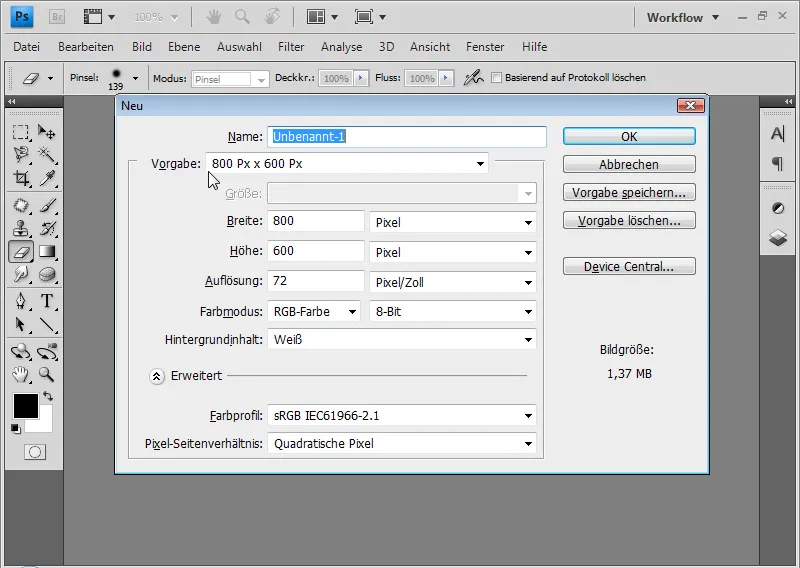Click Vorgabe löschen button
The height and width of the screenshot is (568, 800).
(629, 220)
